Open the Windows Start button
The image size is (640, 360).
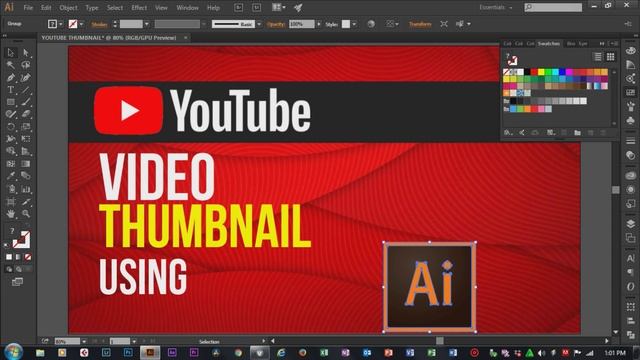click(13, 352)
